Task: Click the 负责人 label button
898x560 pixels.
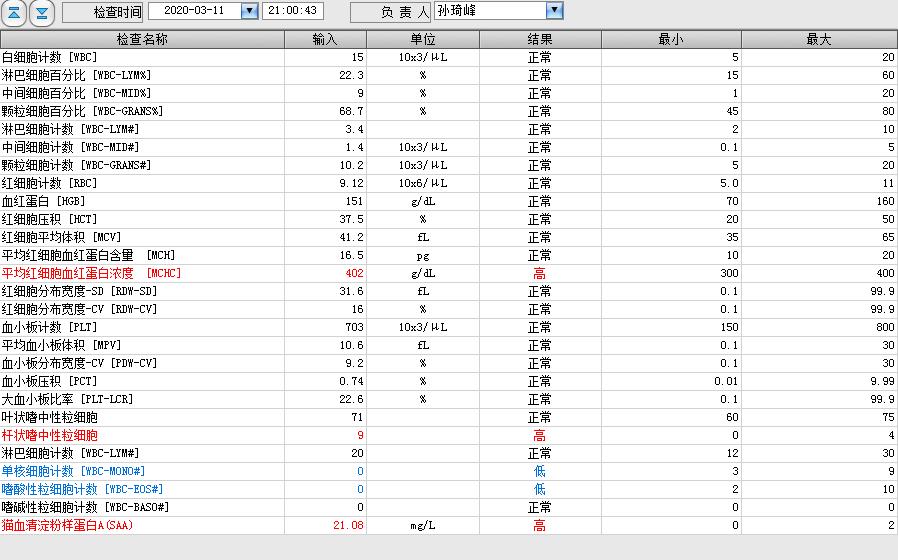Action: tap(391, 12)
